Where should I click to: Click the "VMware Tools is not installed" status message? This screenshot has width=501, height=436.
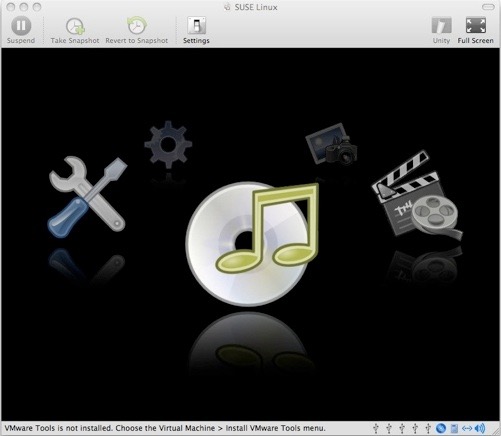[x=165, y=428]
